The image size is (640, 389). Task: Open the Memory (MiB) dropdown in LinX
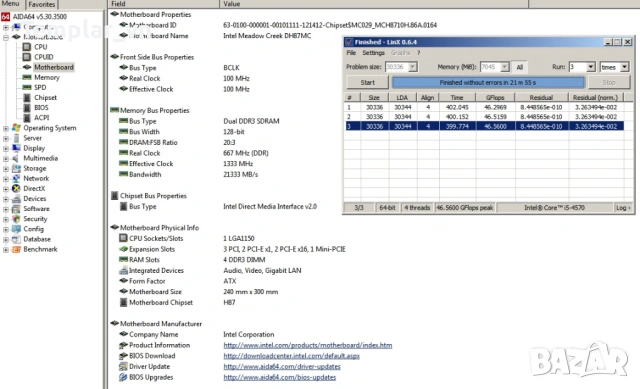(x=505, y=67)
